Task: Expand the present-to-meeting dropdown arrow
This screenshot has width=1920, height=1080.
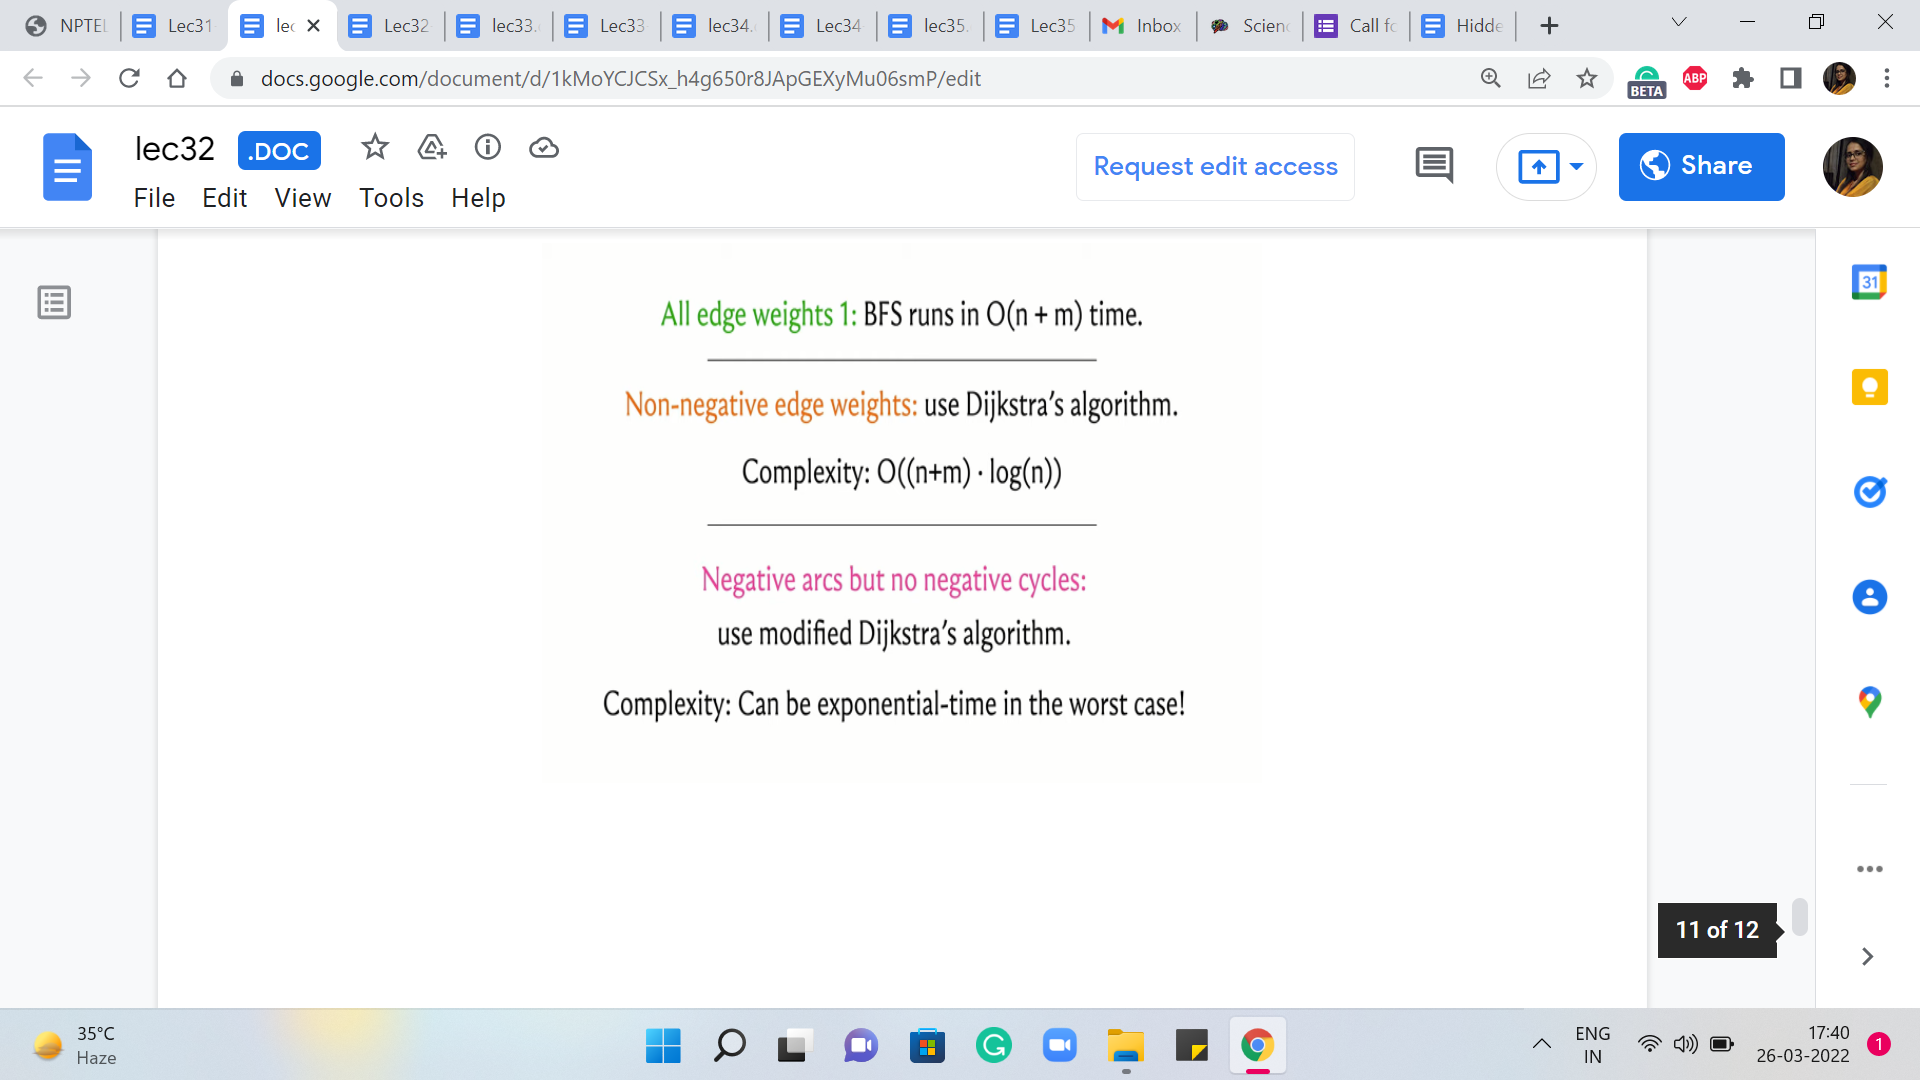Action: [1577, 166]
